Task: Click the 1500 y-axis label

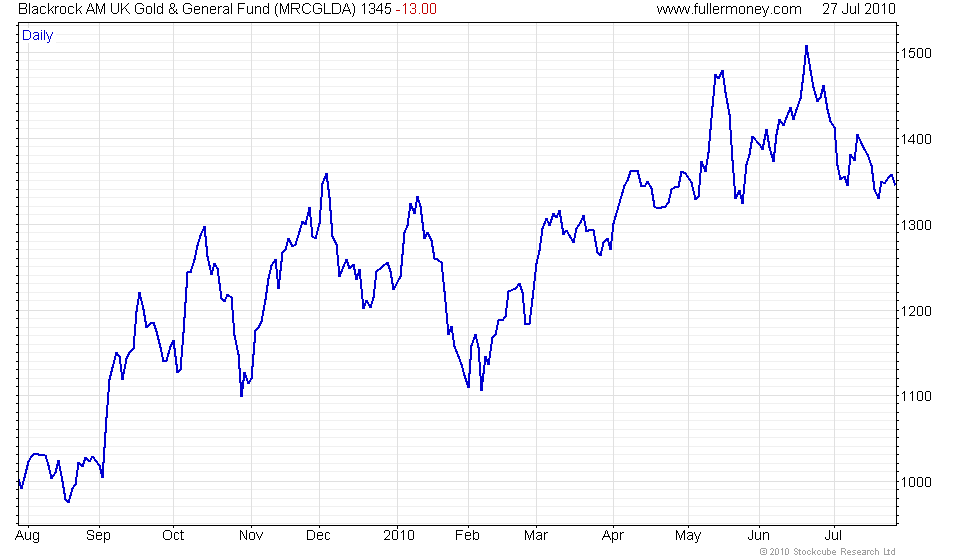Action: 916,53
